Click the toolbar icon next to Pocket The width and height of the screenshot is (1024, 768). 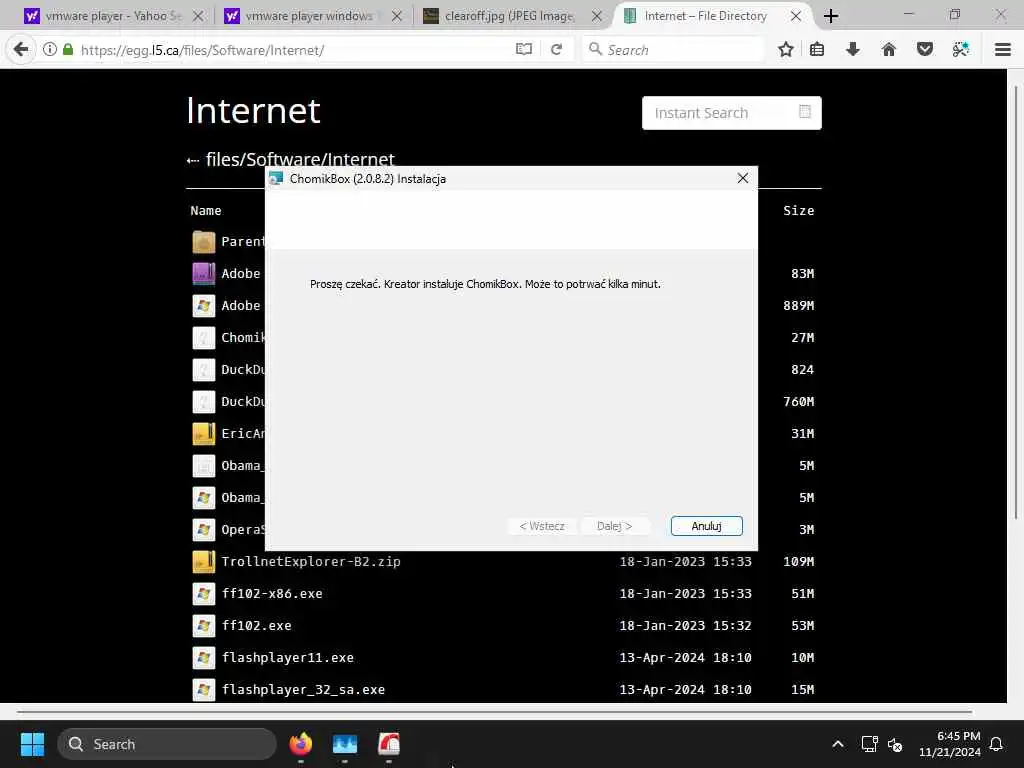coord(961,50)
